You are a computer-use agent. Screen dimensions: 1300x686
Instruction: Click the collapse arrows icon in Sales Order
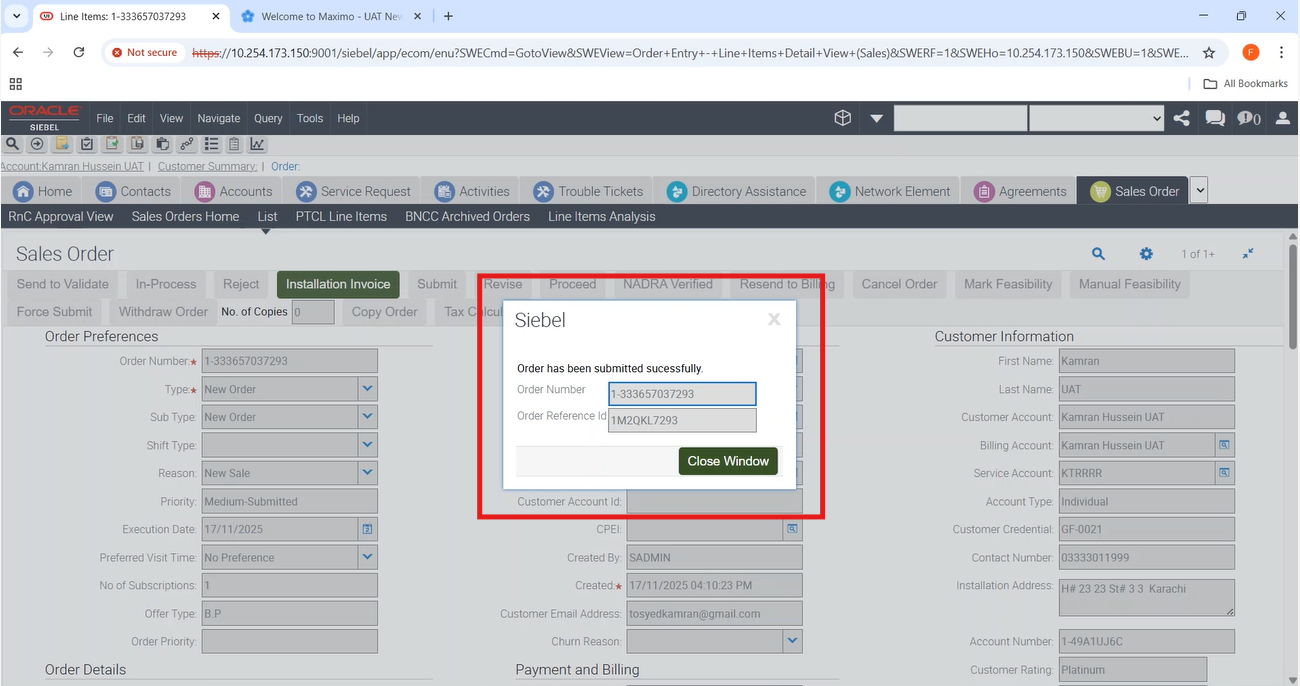click(1248, 254)
